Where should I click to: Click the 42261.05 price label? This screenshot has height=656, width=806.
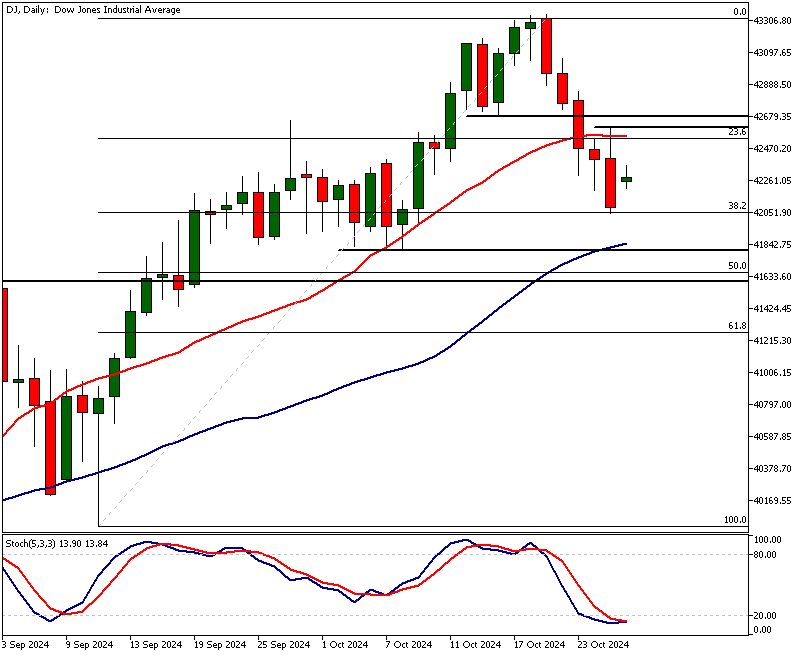772,180
